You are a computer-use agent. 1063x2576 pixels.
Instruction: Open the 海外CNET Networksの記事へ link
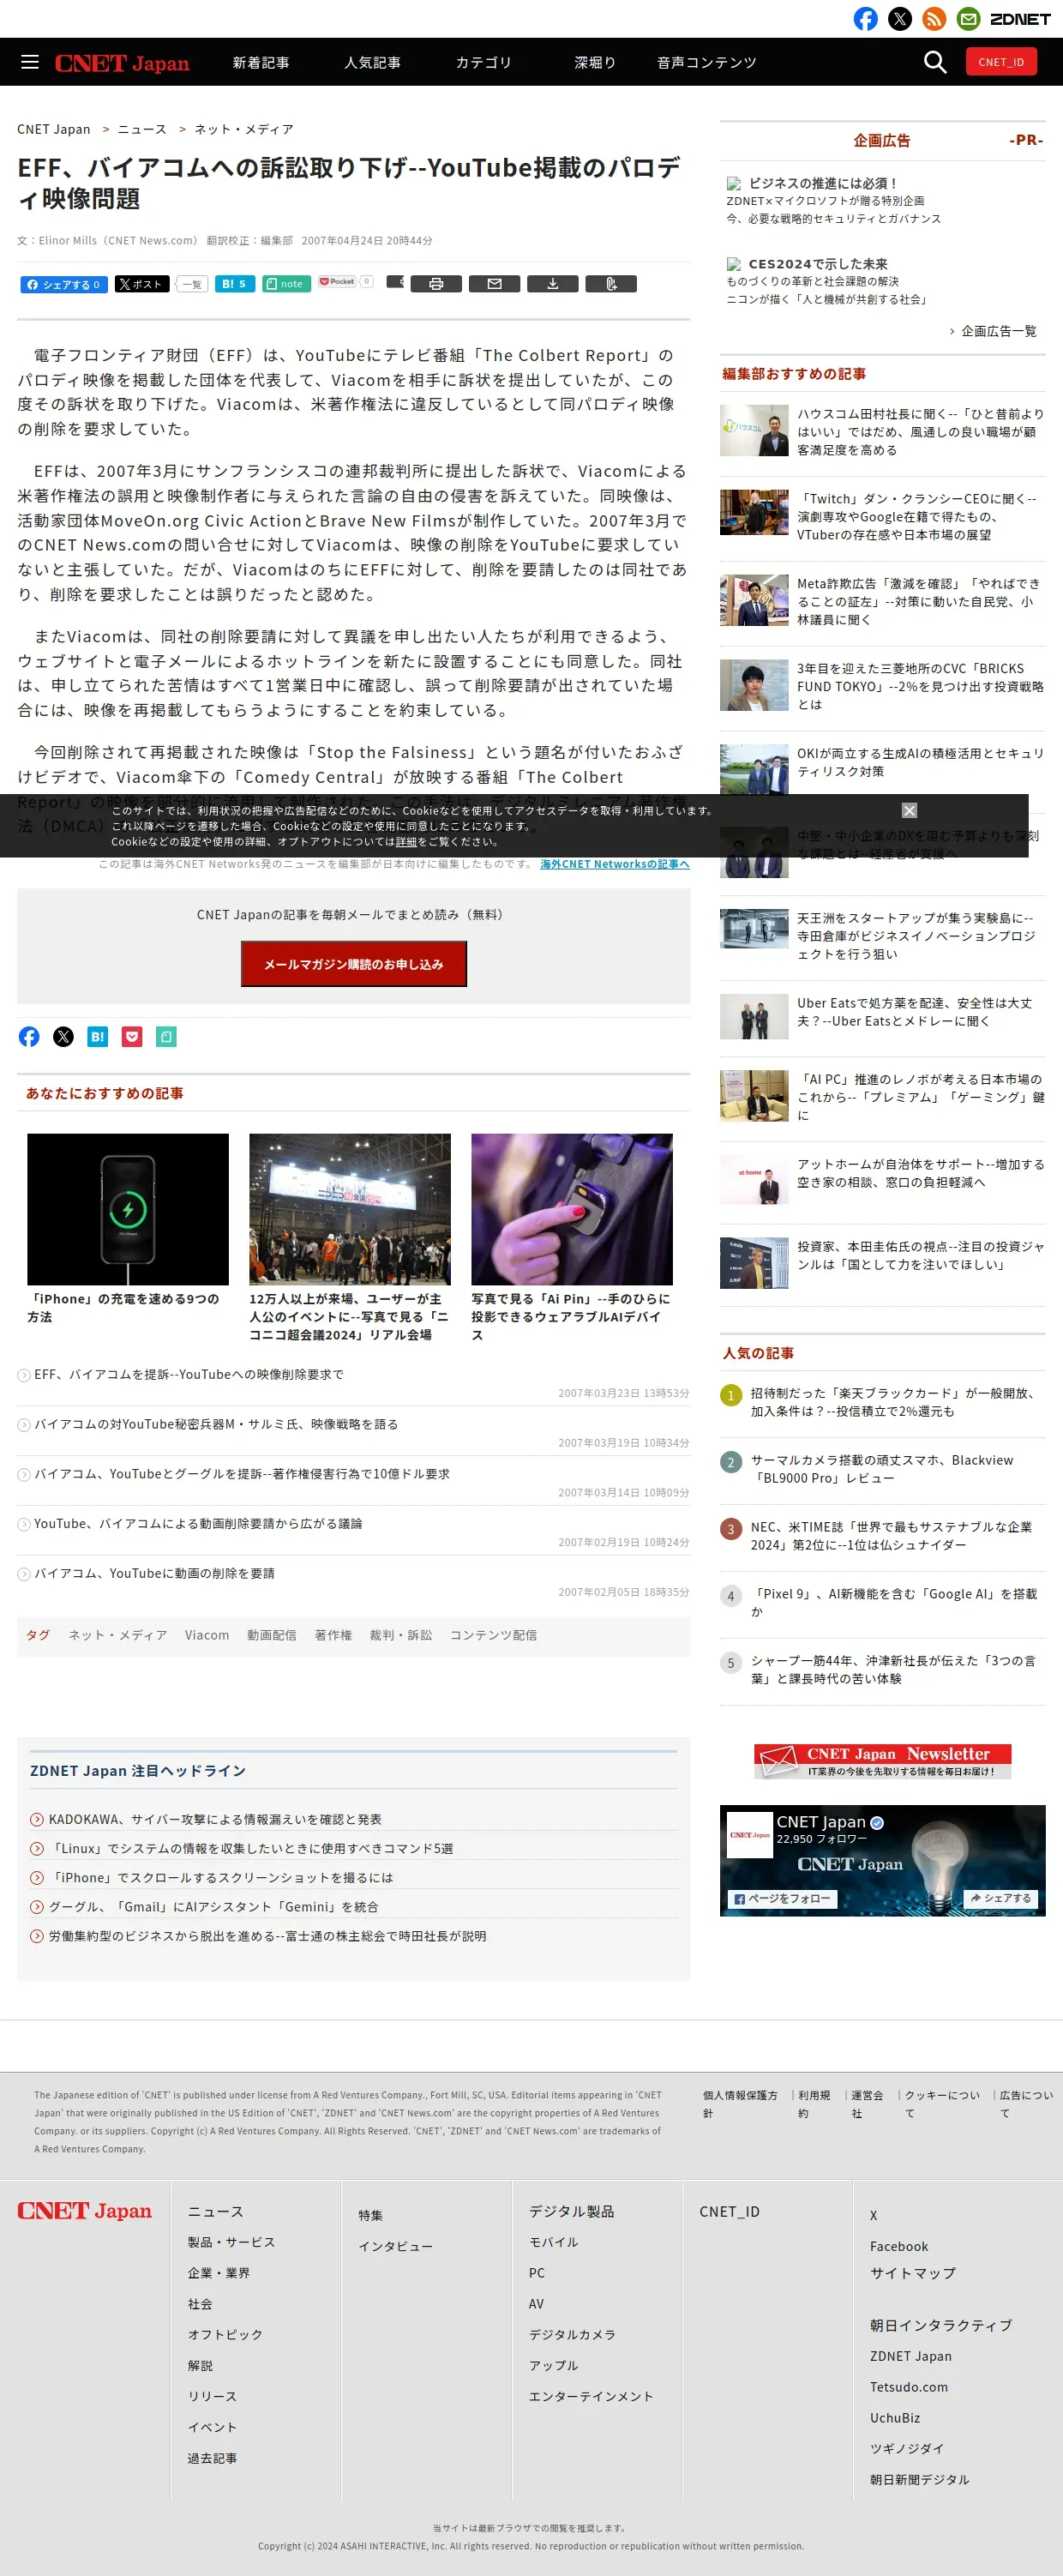coord(615,864)
